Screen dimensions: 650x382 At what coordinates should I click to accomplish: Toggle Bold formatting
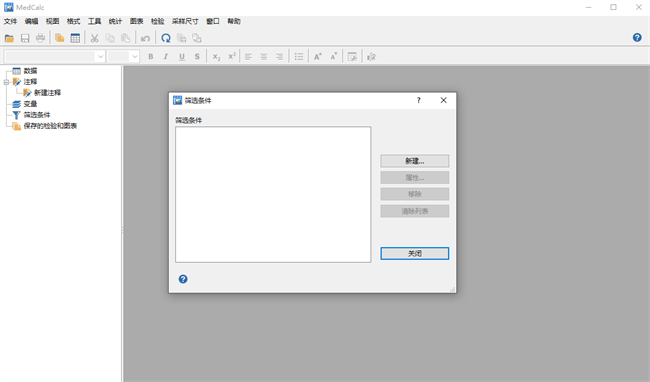pos(150,57)
